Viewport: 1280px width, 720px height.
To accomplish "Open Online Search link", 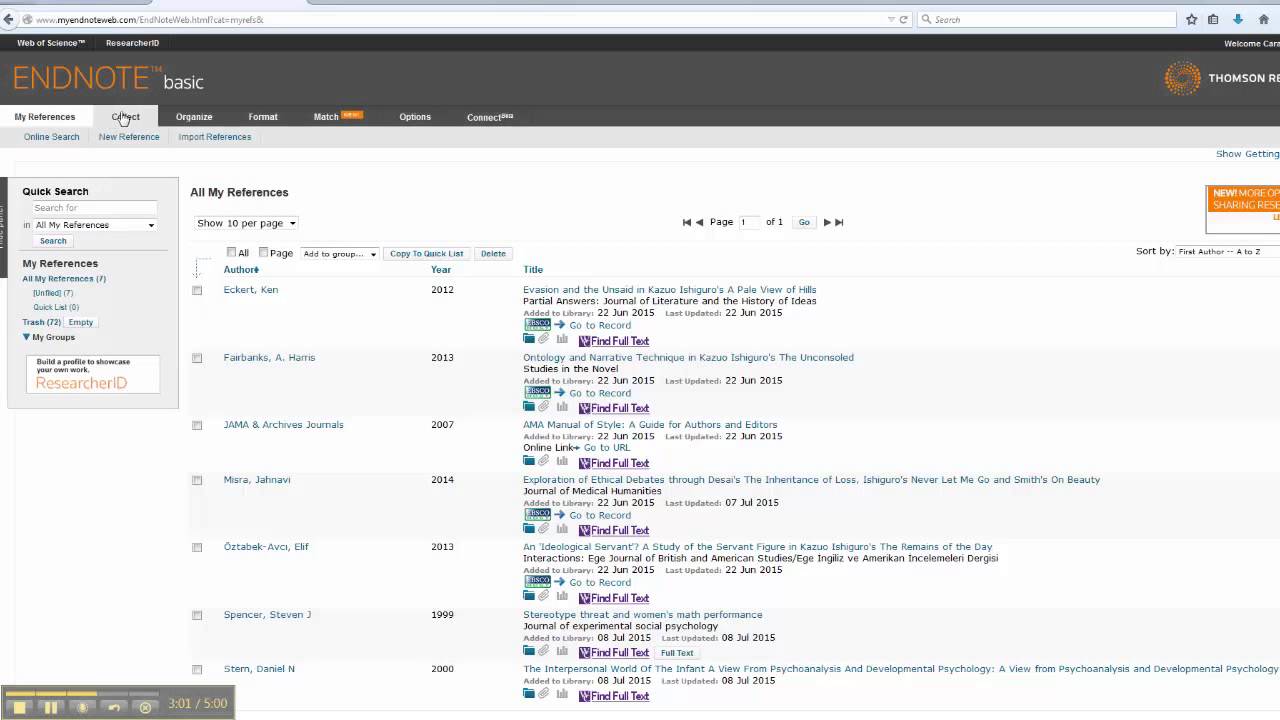I will (x=51, y=137).
